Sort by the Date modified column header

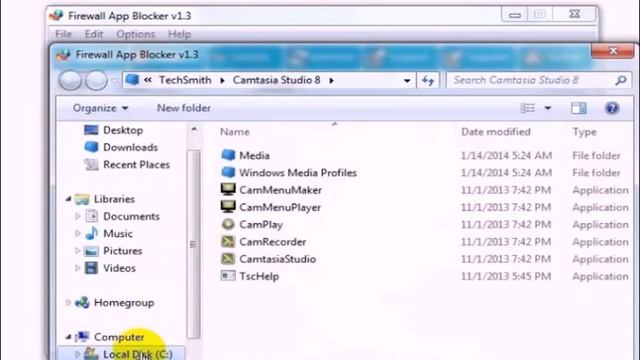[x=496, y=132]
